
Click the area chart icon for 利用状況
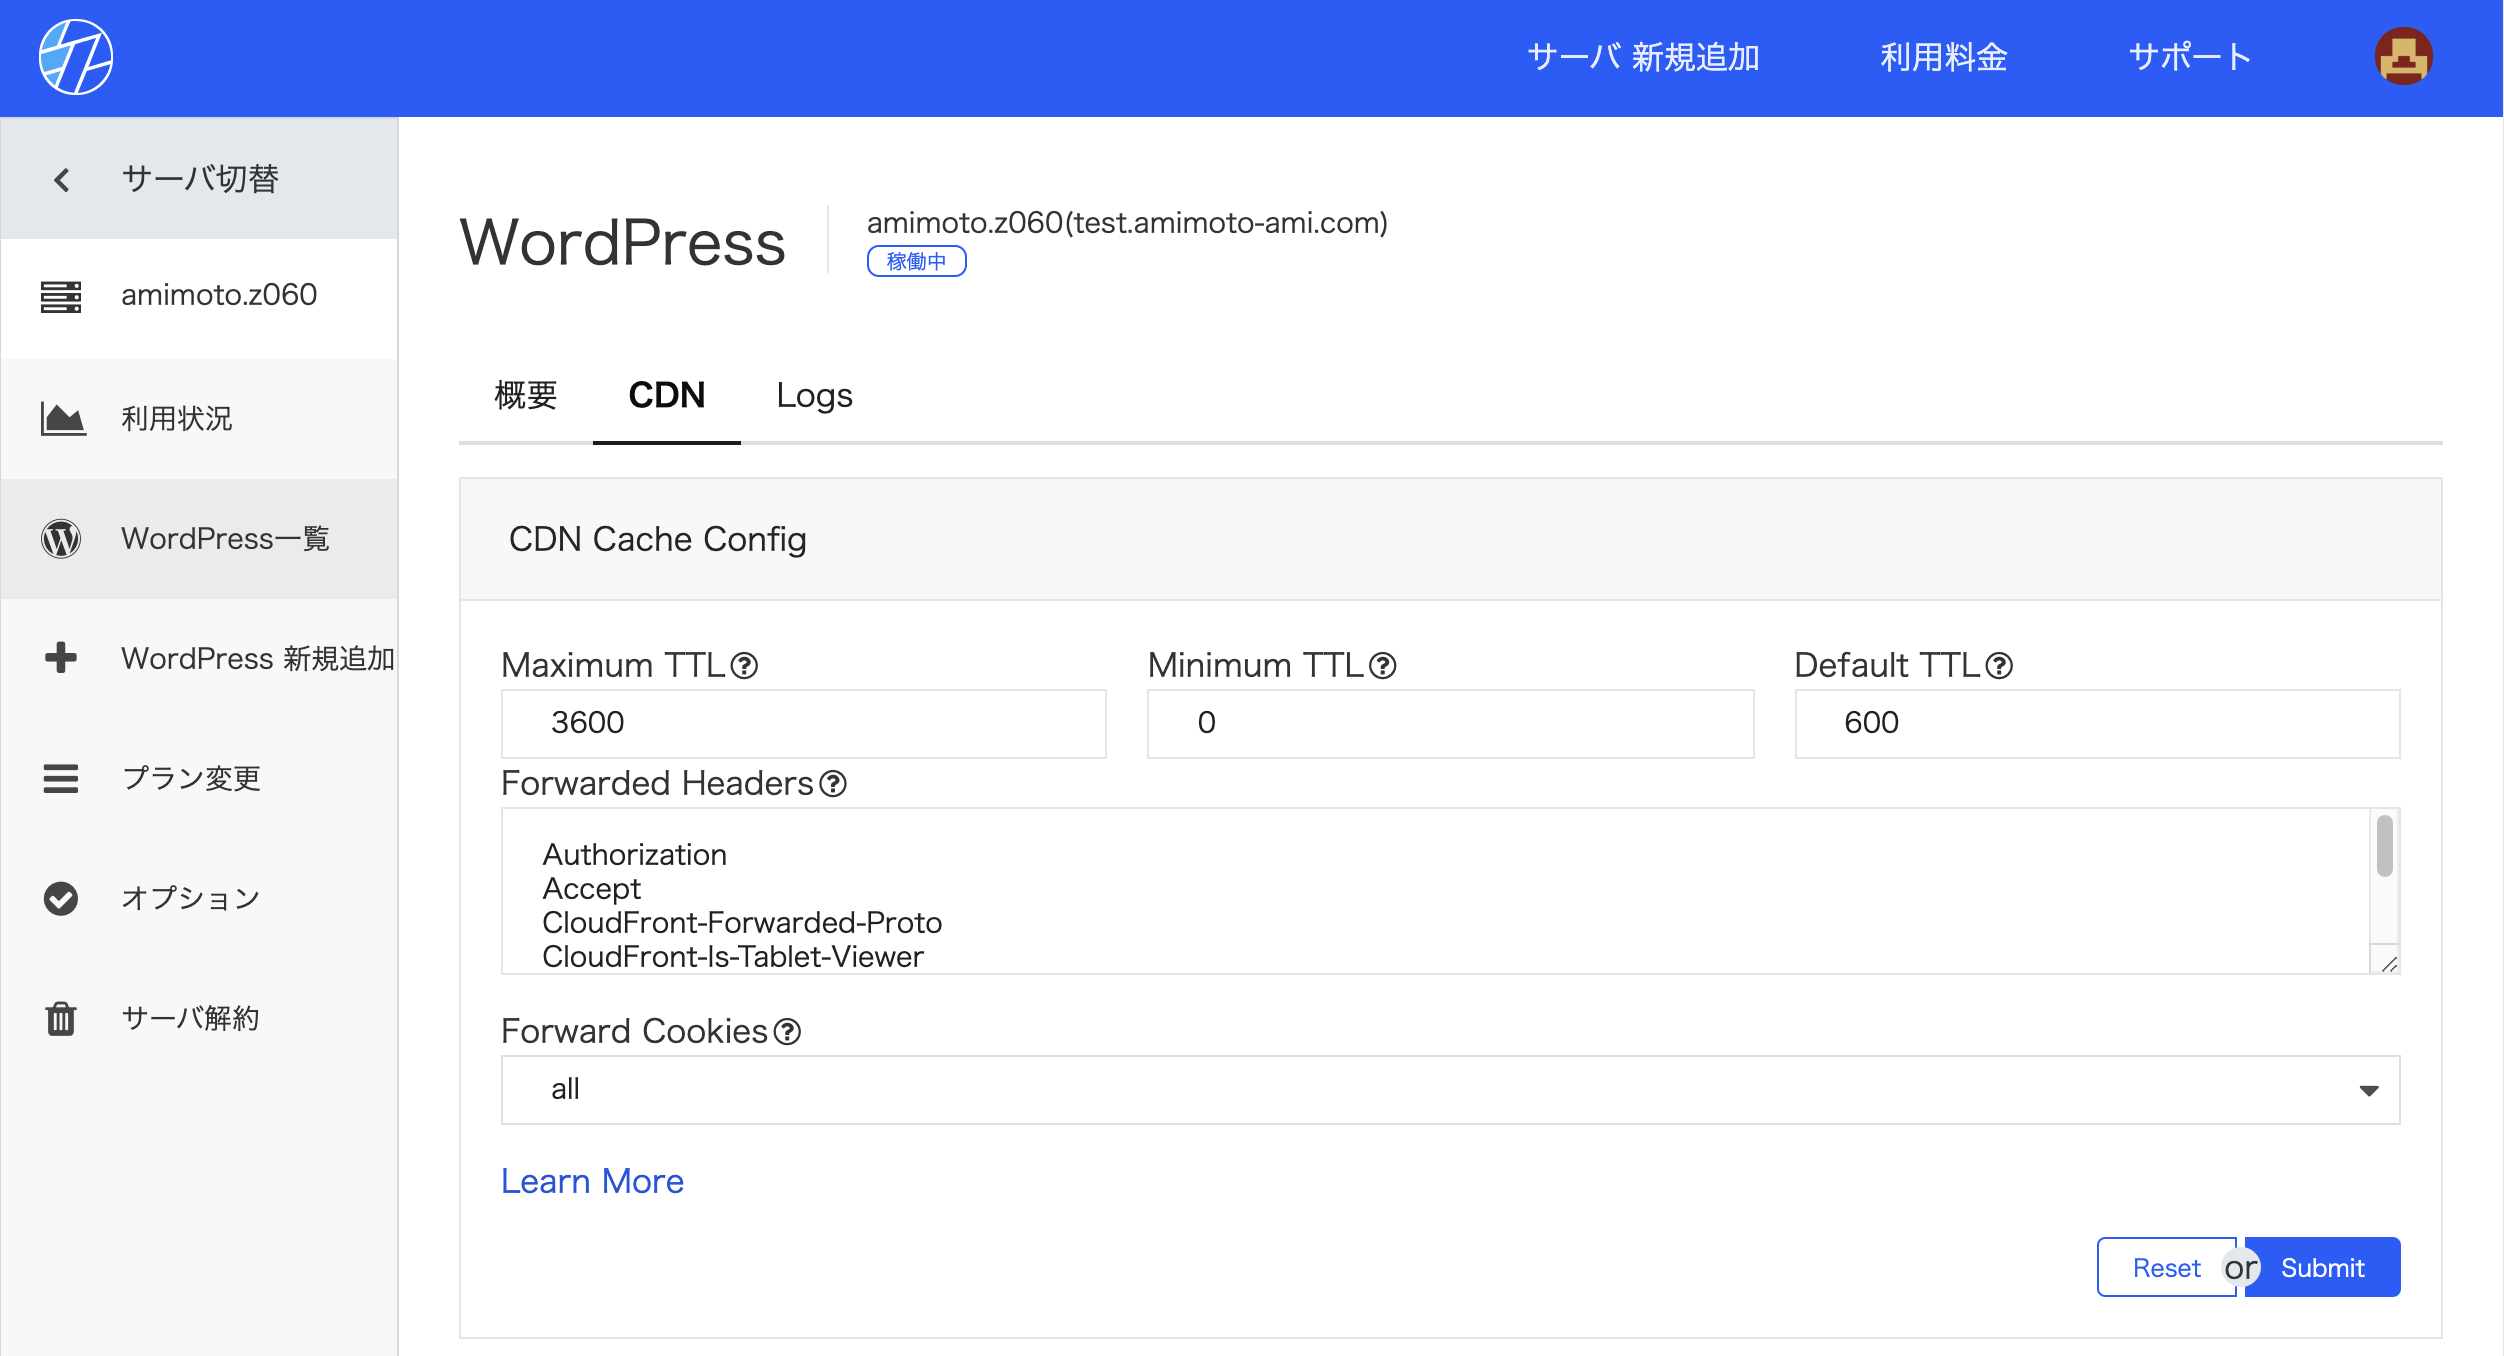[62, 418]
